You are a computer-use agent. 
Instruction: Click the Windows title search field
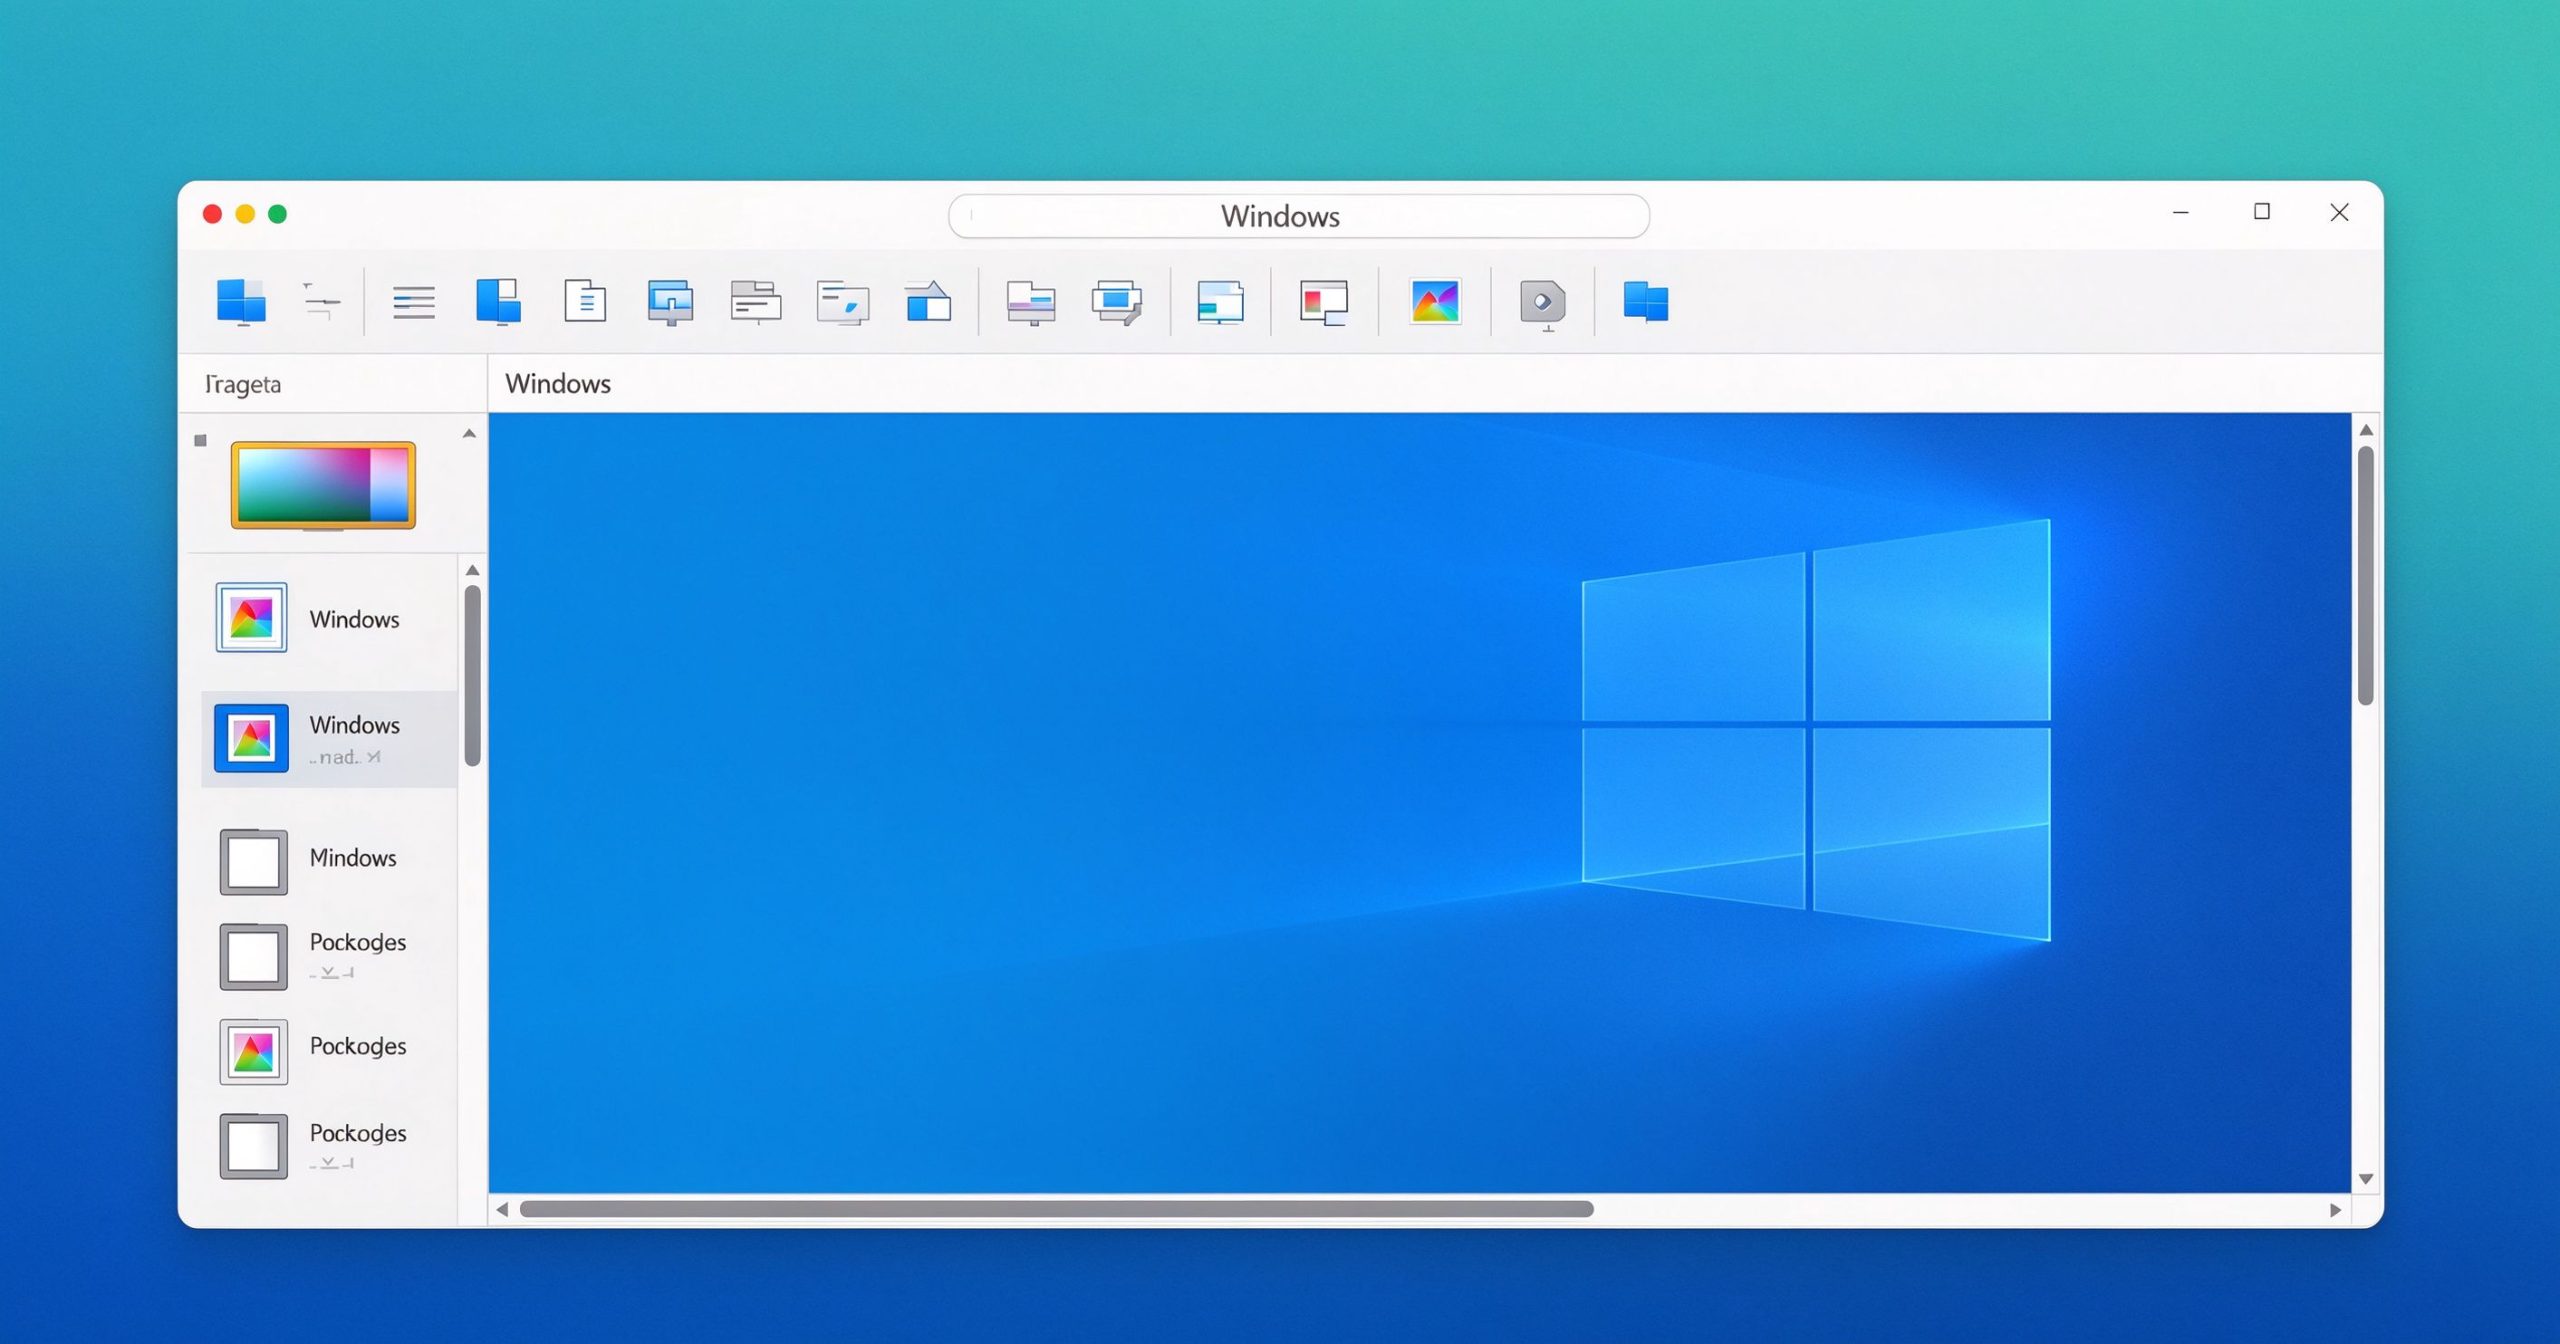click(1298, 216)
